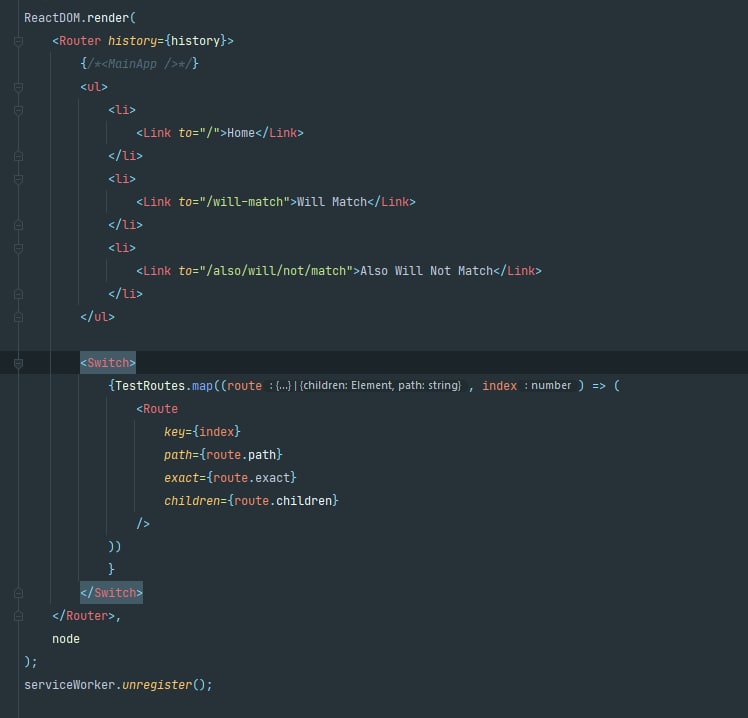Viewport: 748px width, 718px height.
Task: Click the 'node' argument
Action: click(x=66, y=639)
